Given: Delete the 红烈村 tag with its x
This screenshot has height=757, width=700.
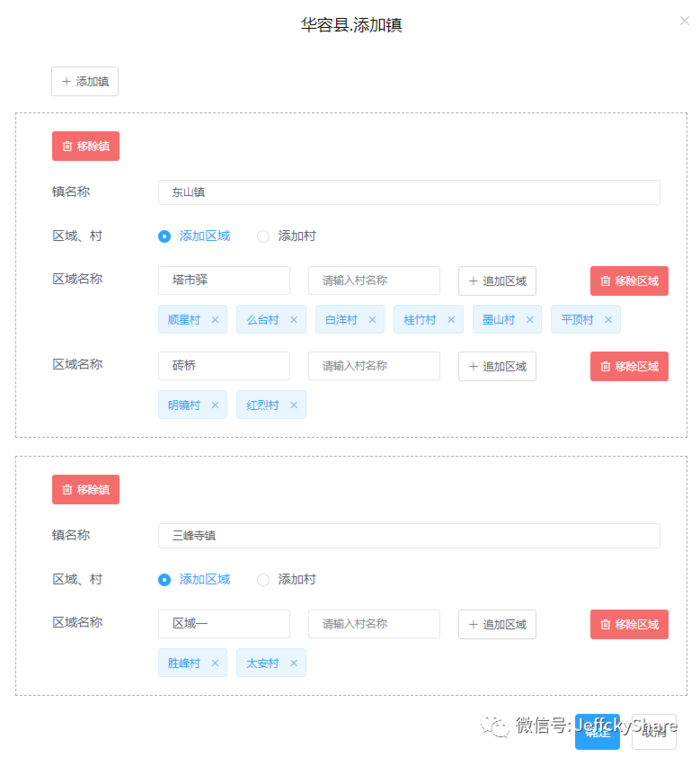Looking at the screenshot, I should pos(294,405).
